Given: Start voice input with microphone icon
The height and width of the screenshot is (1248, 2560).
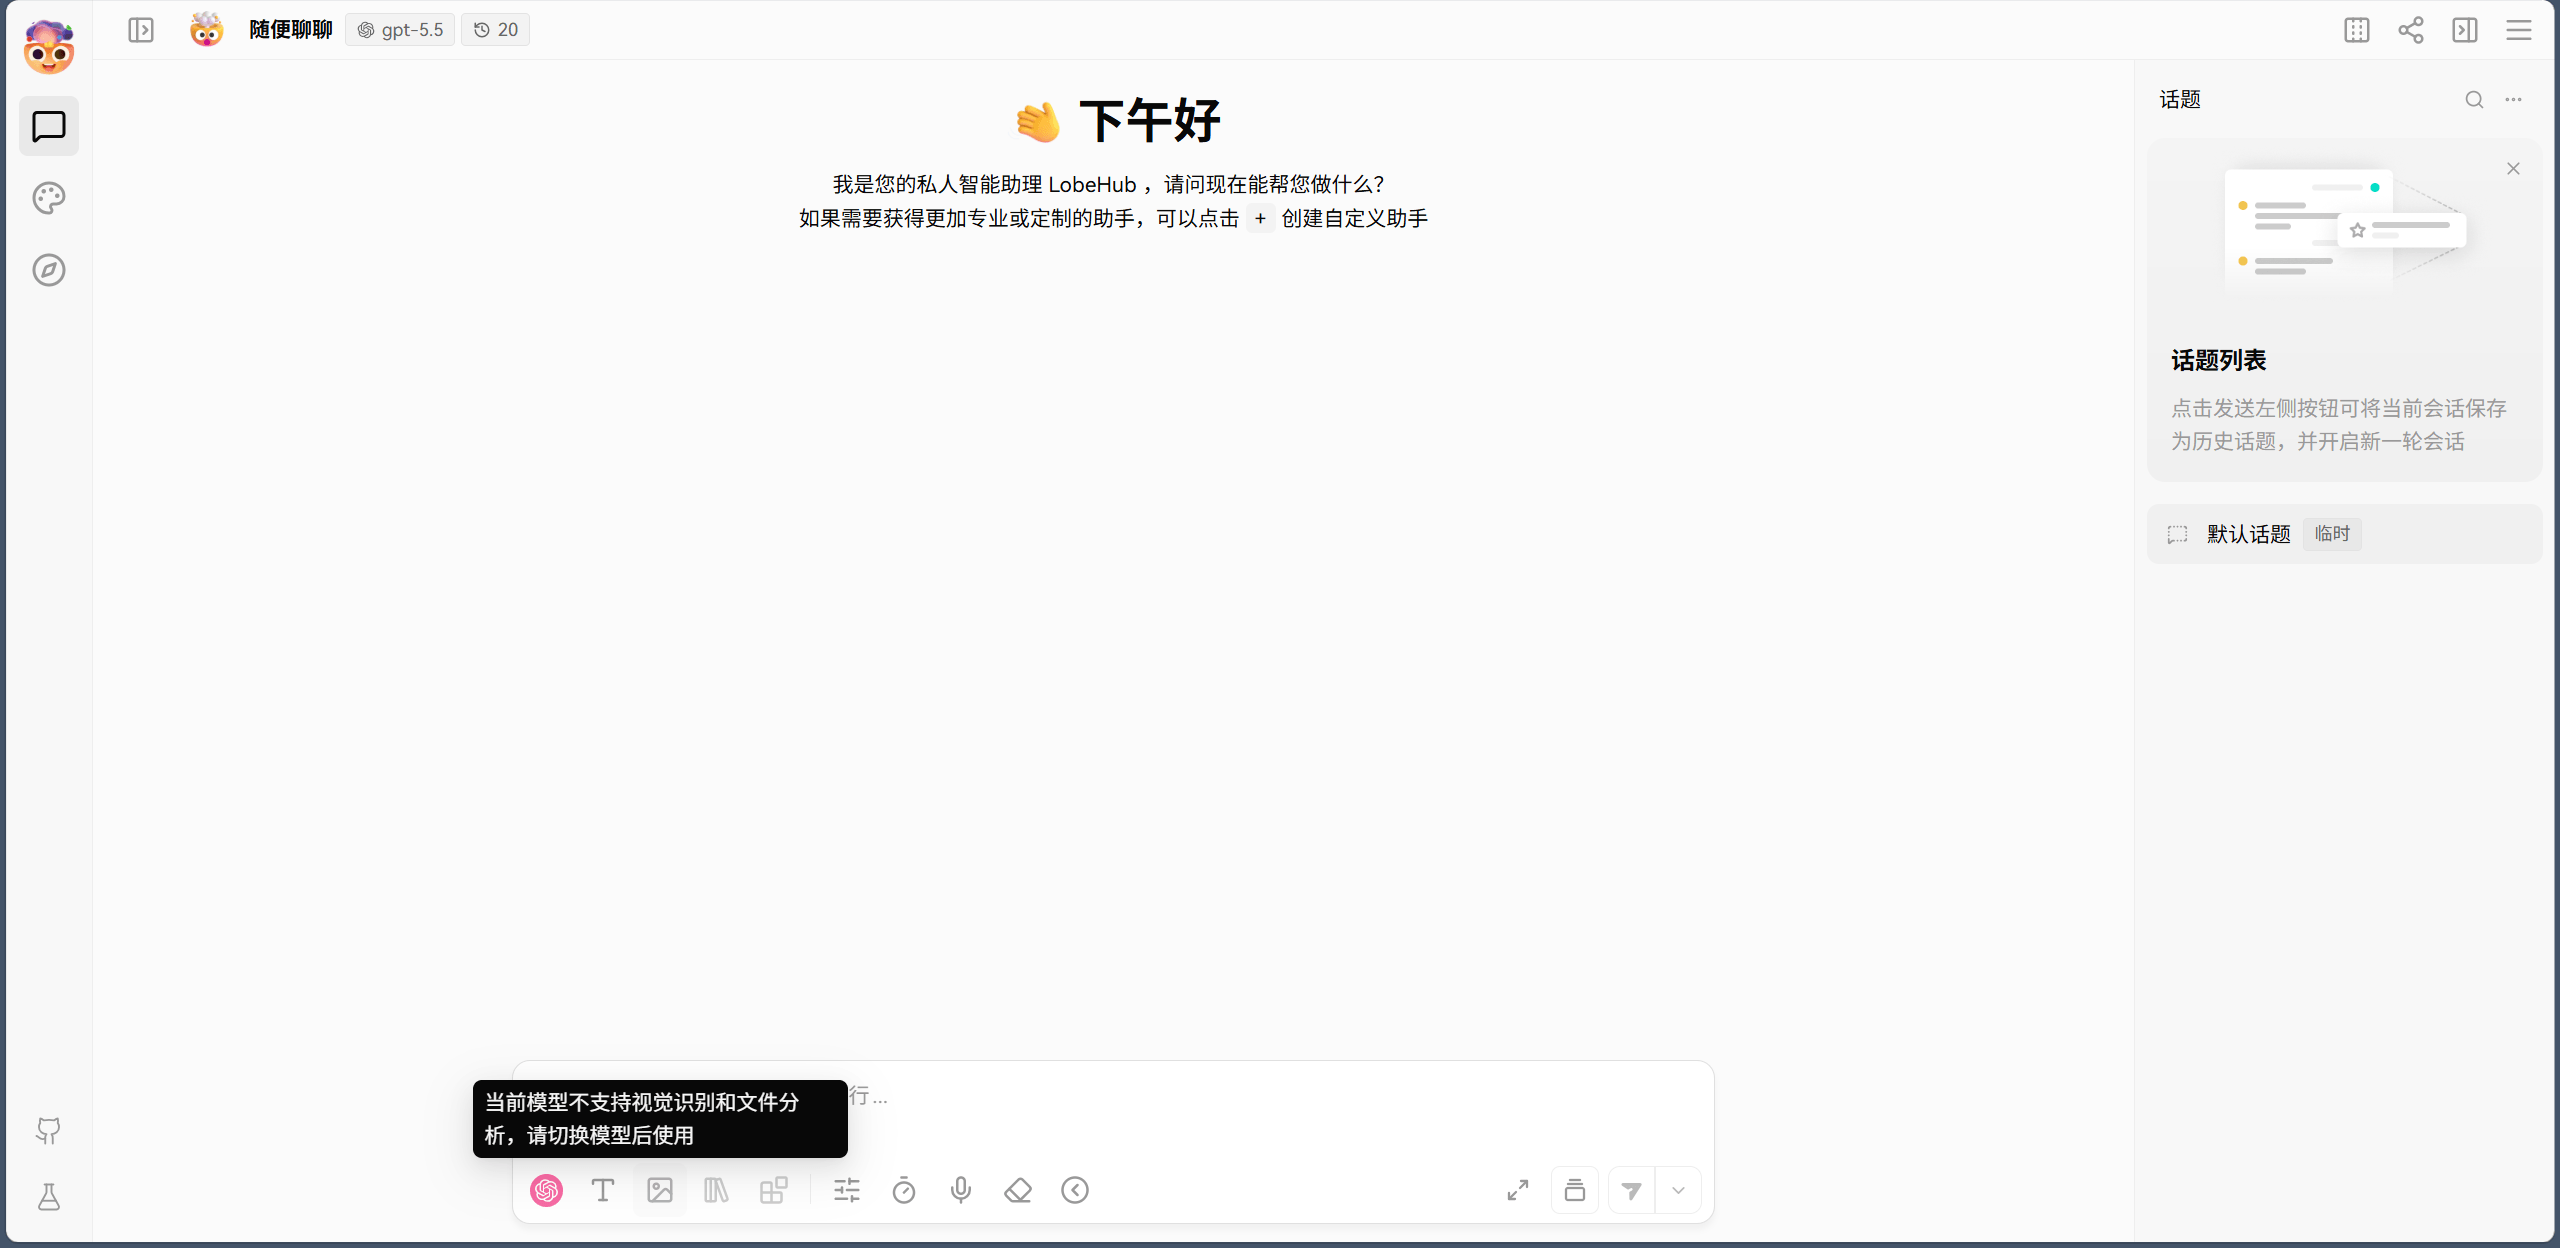Looking at the screenshot, I should click(x=961, y=1190).
